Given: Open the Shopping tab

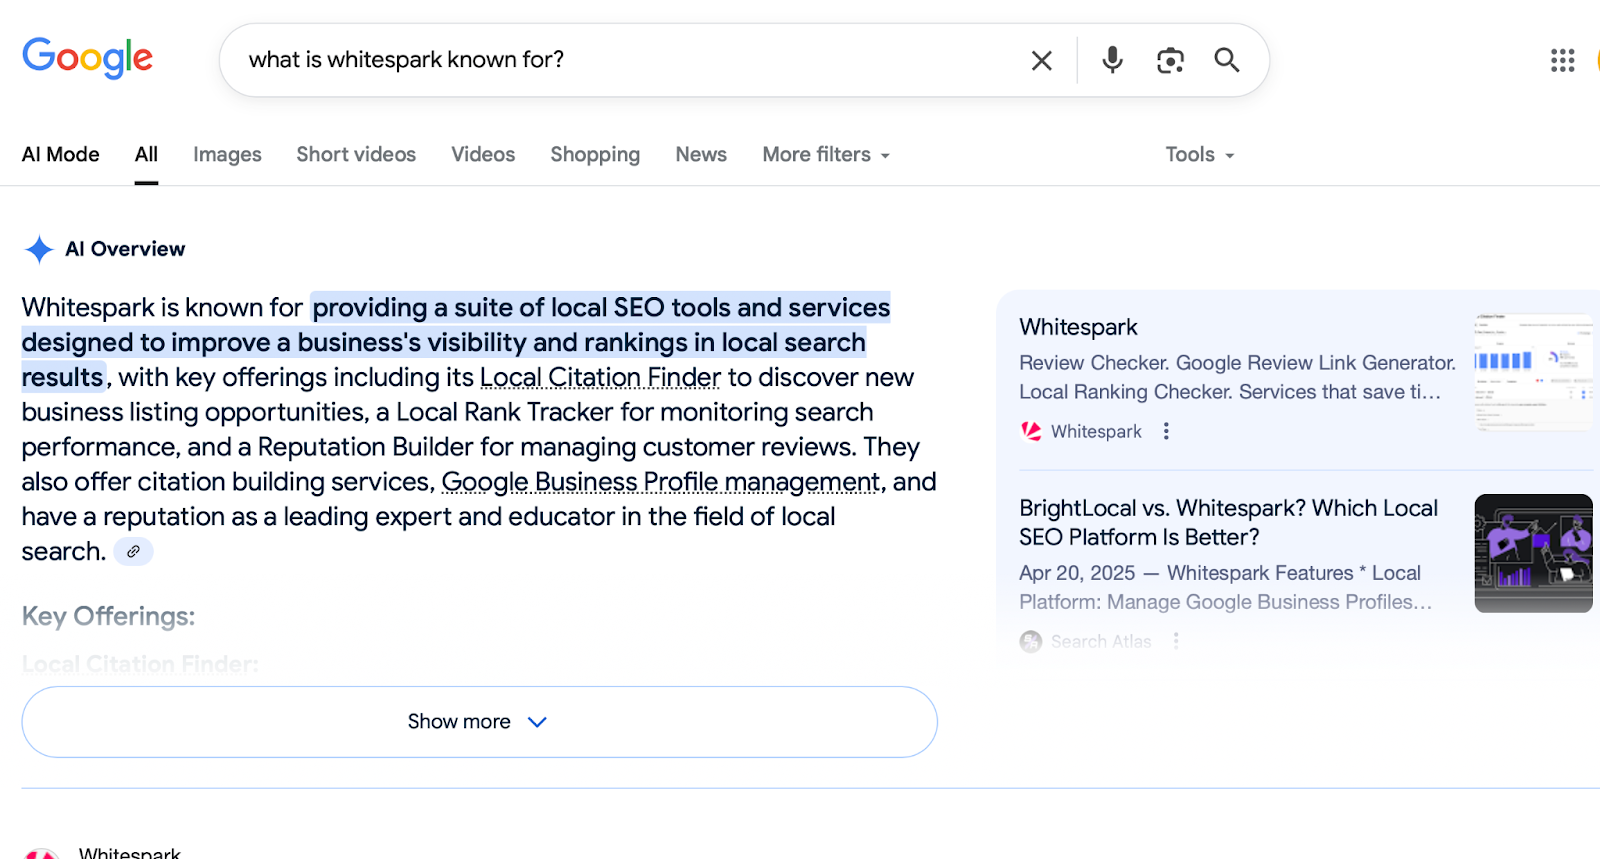Looking at the screenshot, I should (x=595, y=154).
